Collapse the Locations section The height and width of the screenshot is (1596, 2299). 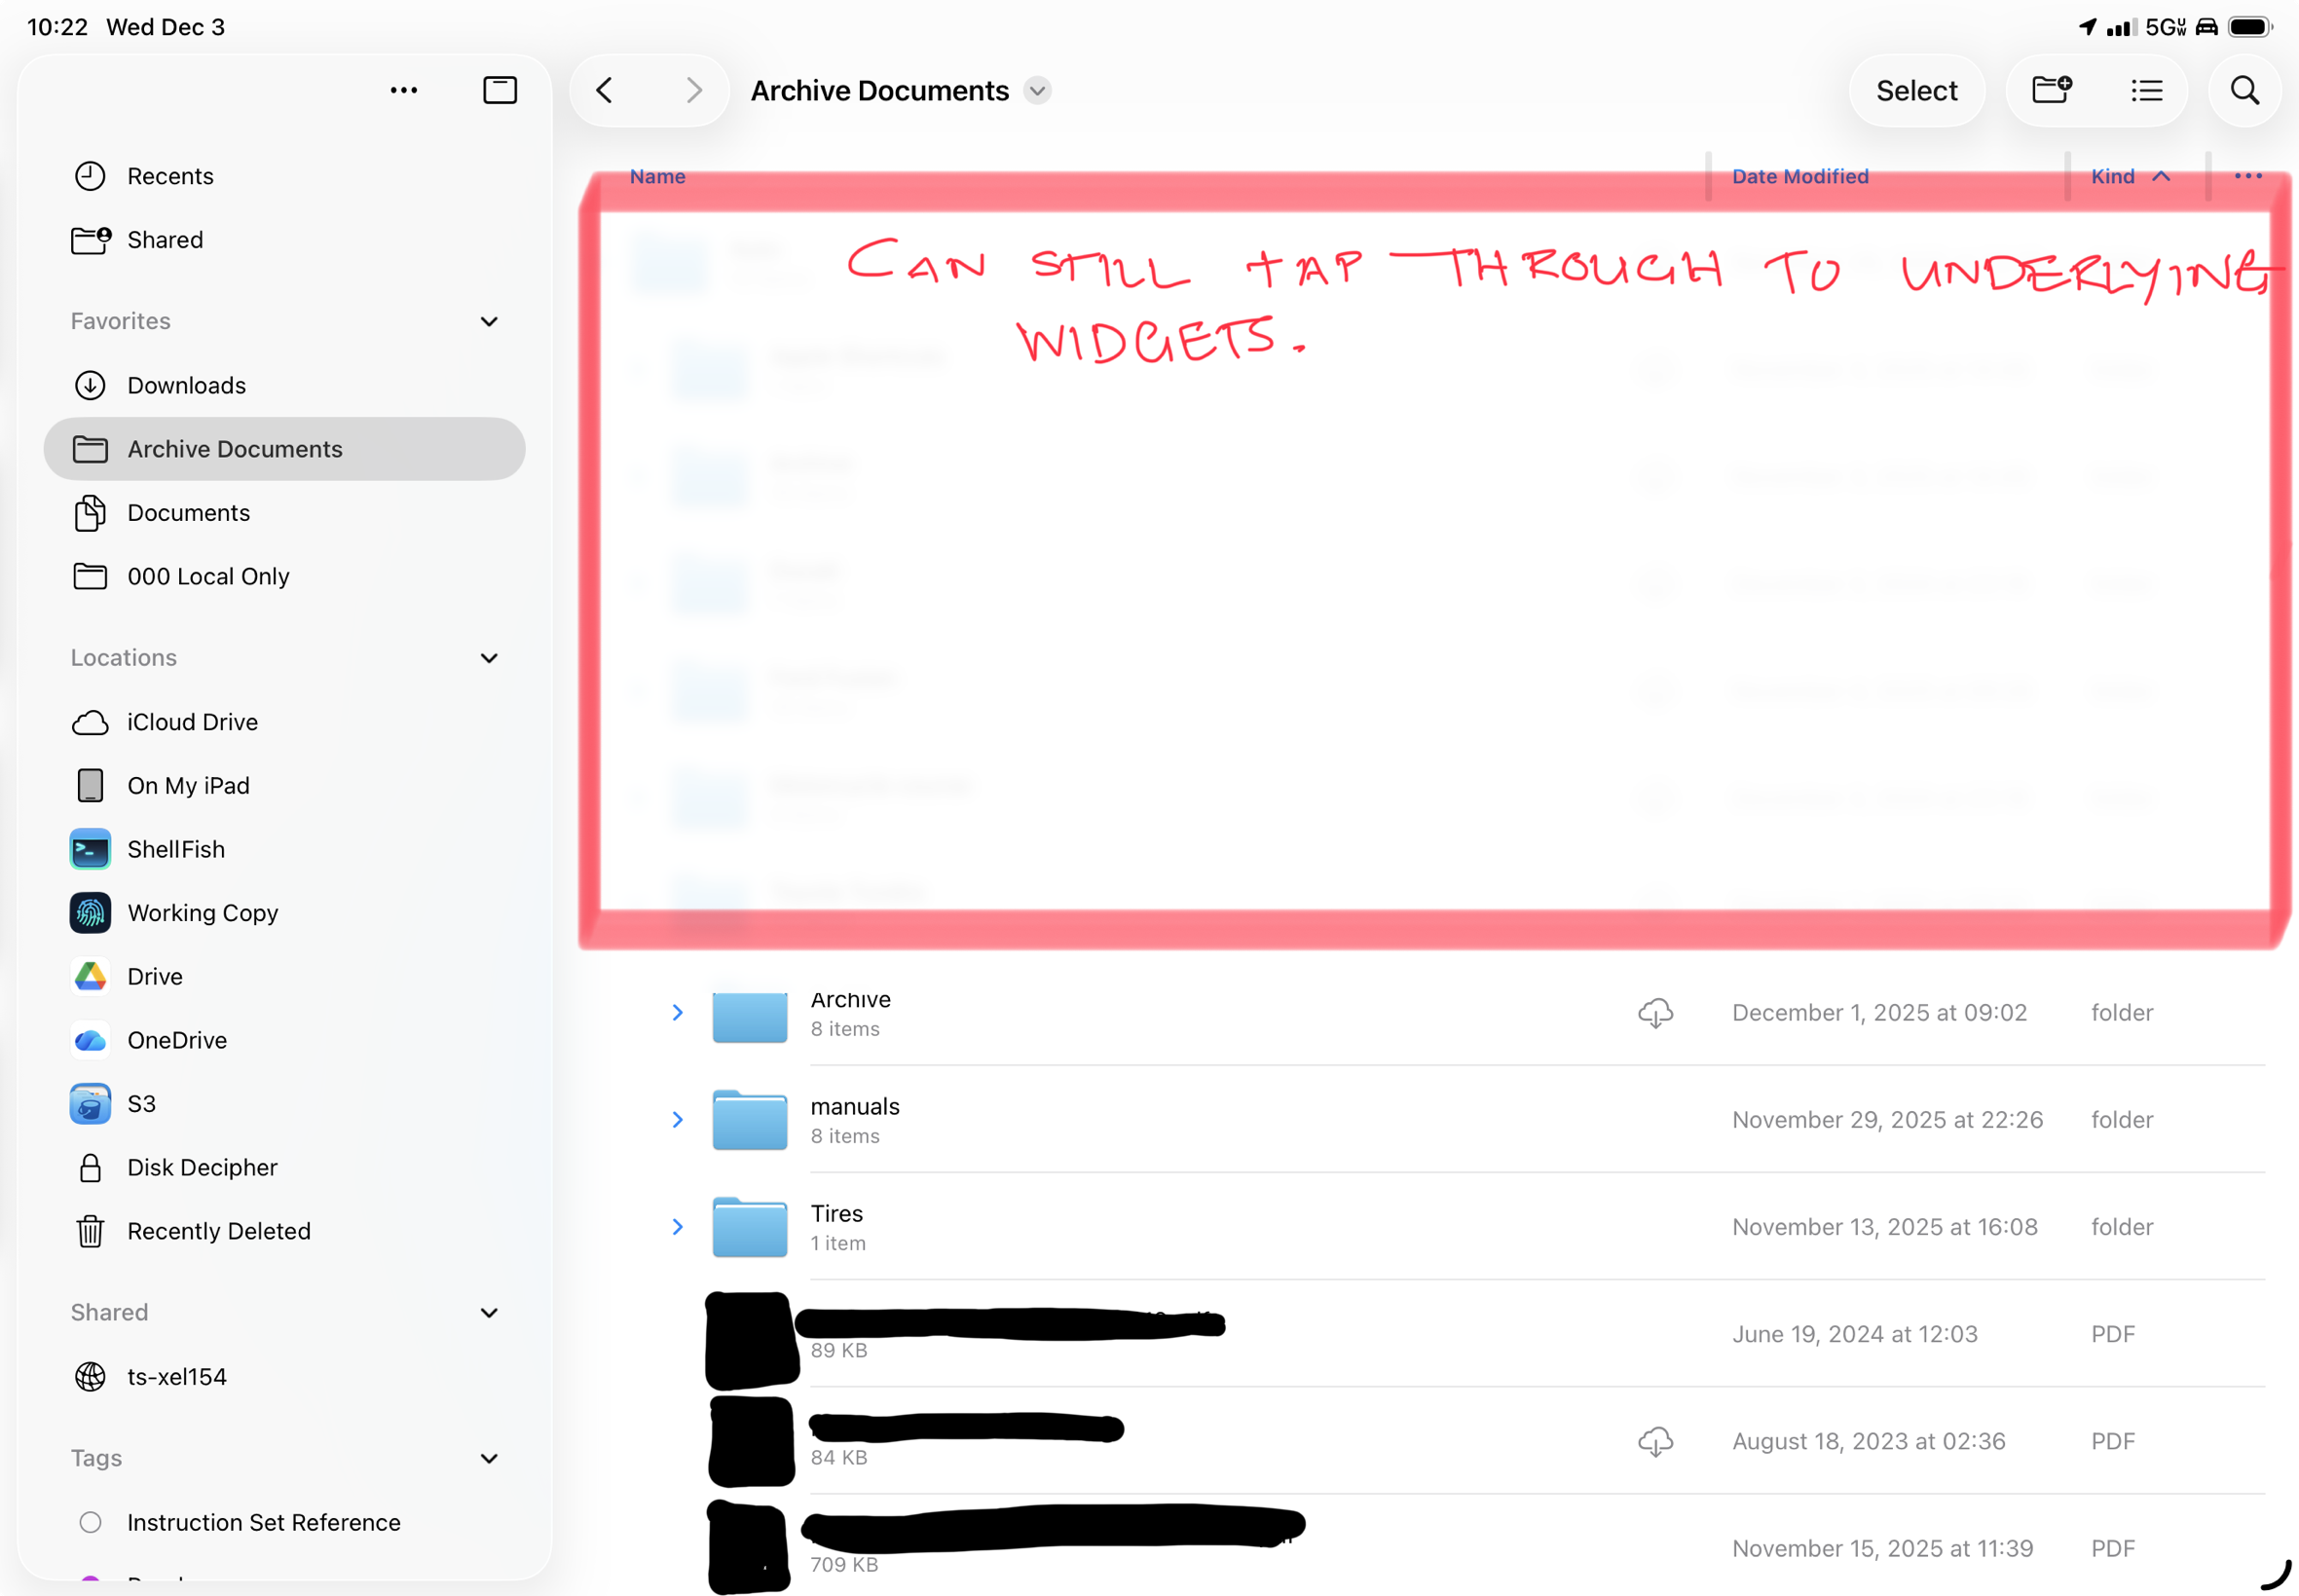pyautogui.click(x=489, y=658)
